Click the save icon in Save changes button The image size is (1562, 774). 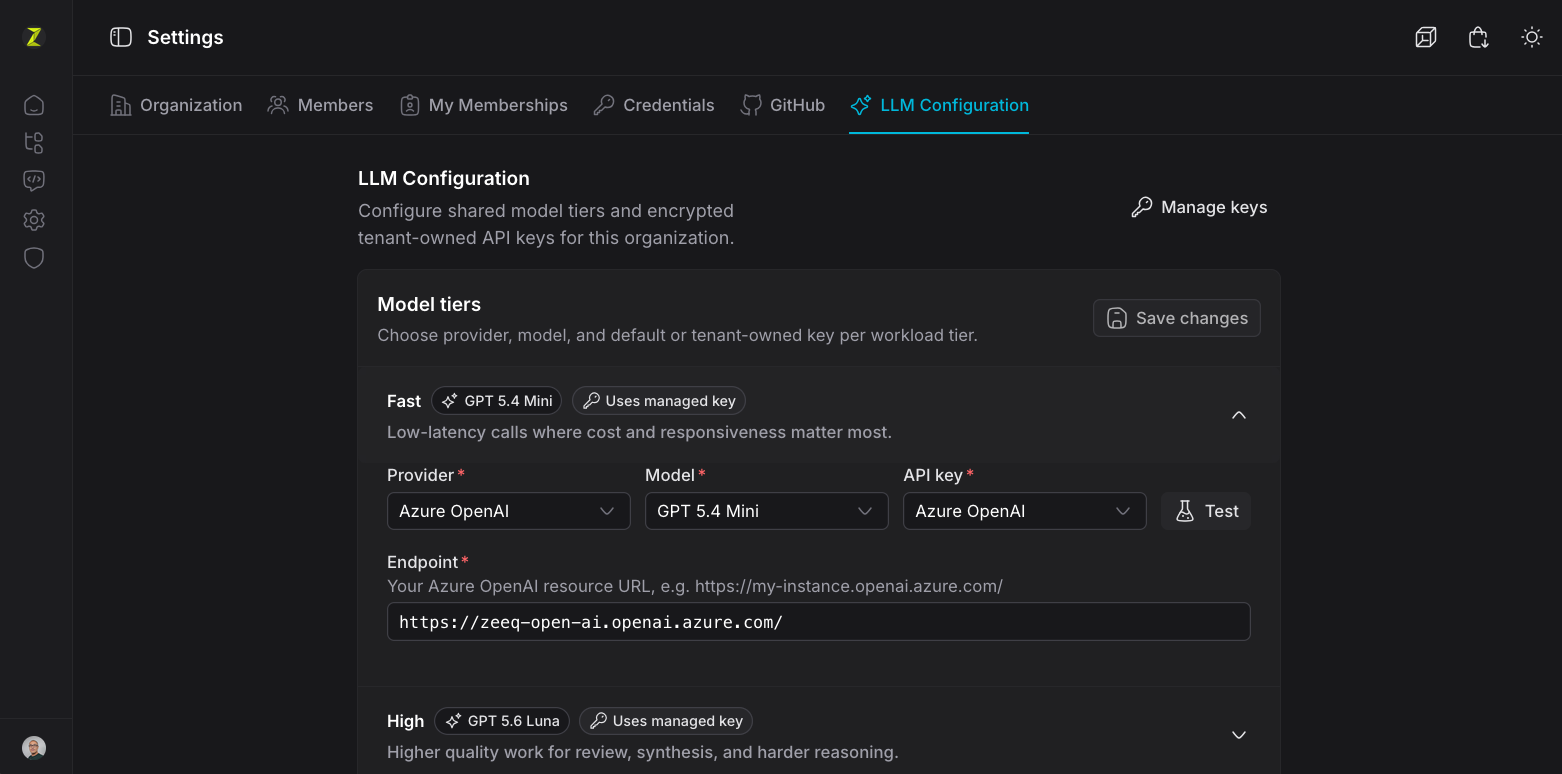(1117, 318)
